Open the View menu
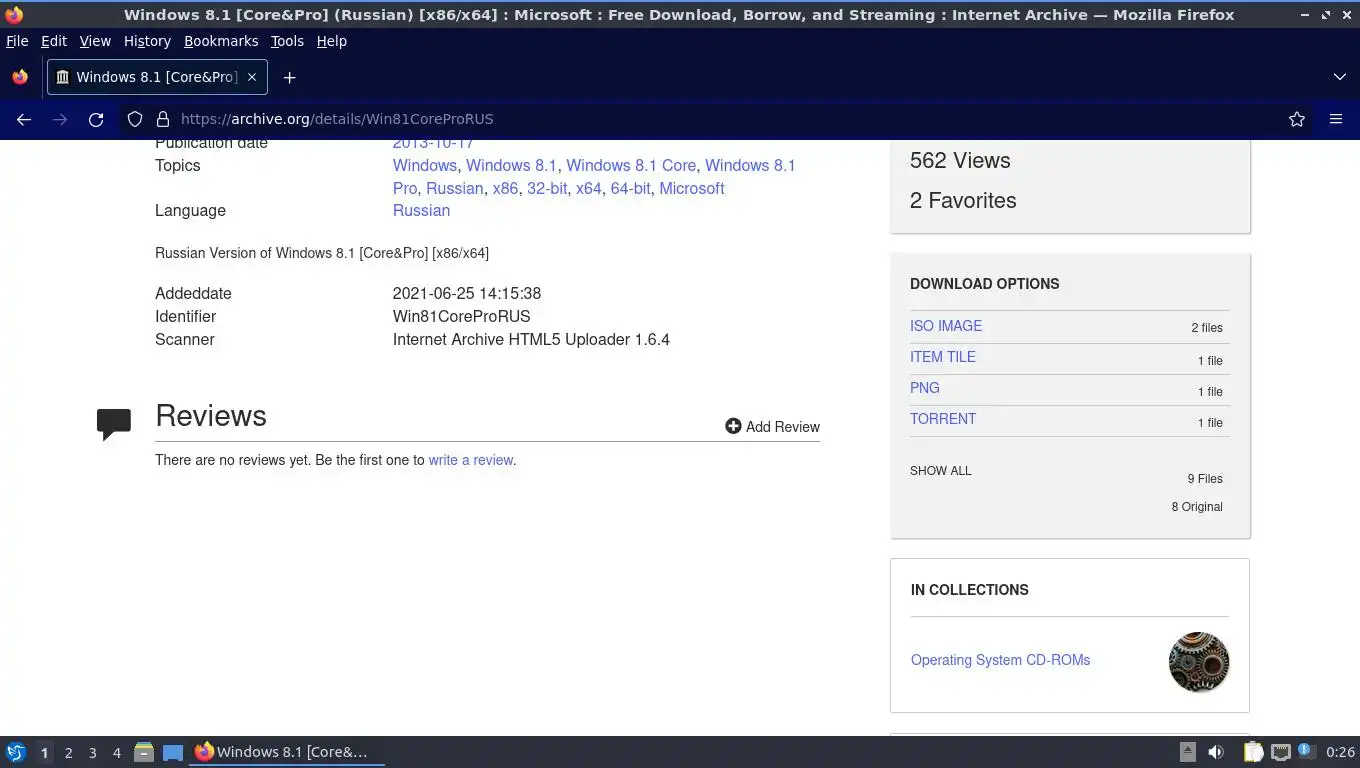The height and width of the screenshot is (768, 1360). tap(95, 41)
